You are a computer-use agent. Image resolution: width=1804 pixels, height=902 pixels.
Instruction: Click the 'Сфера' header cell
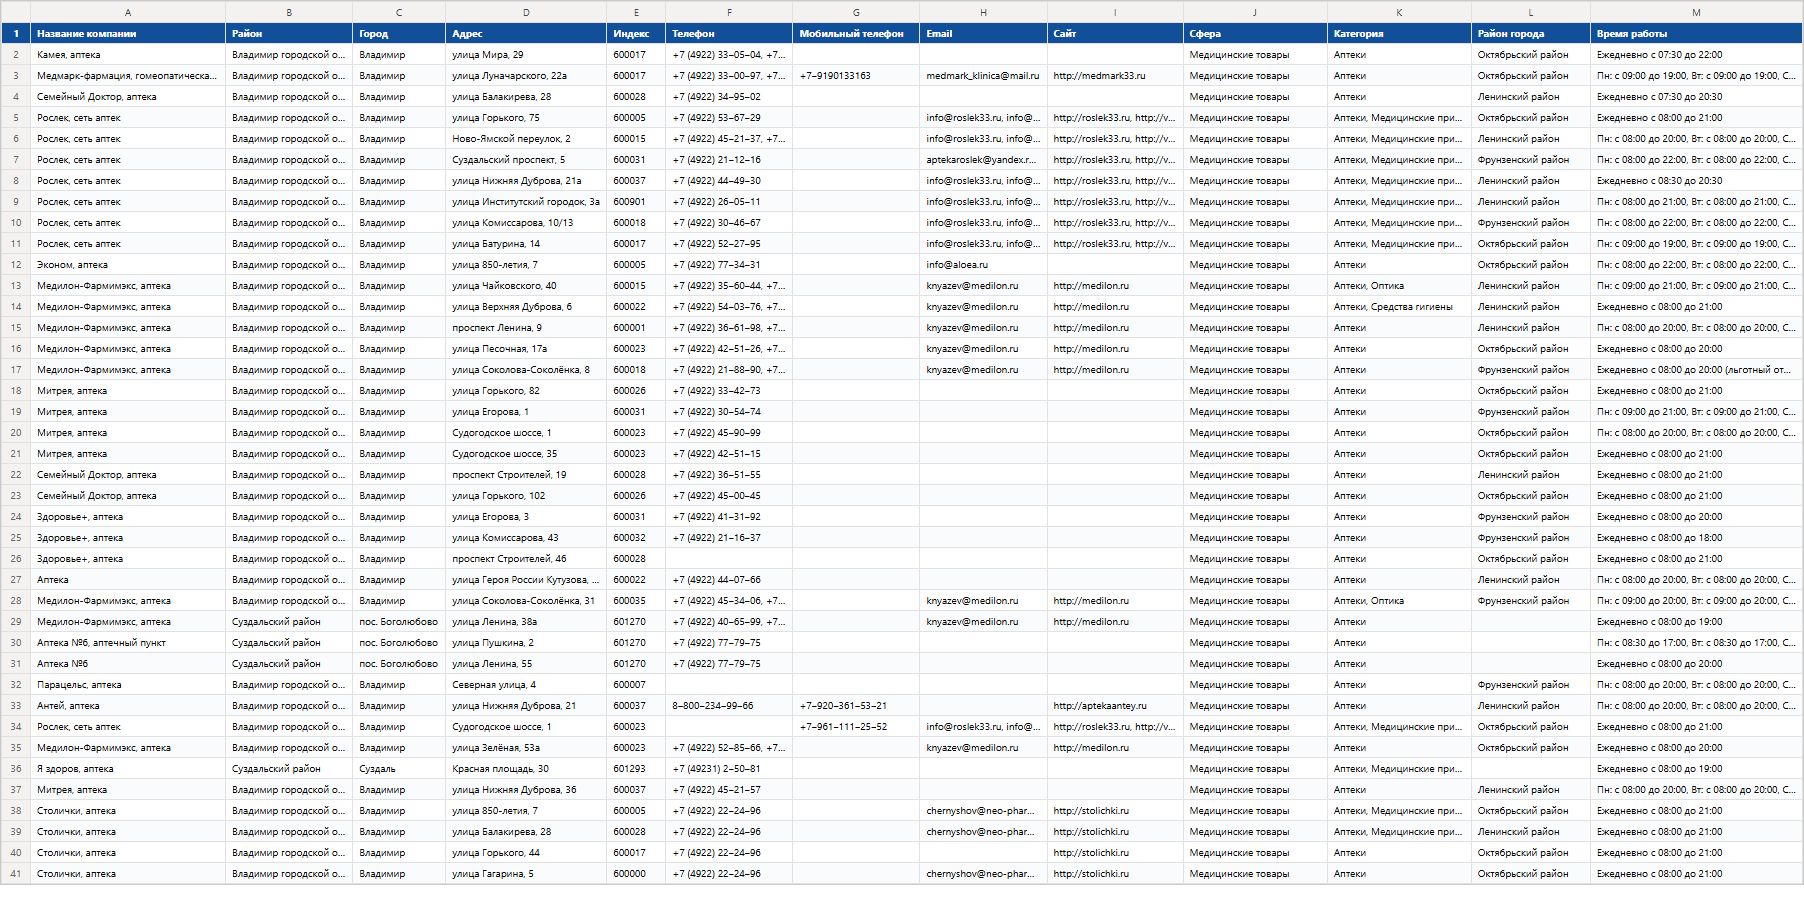coord(1255,33)
